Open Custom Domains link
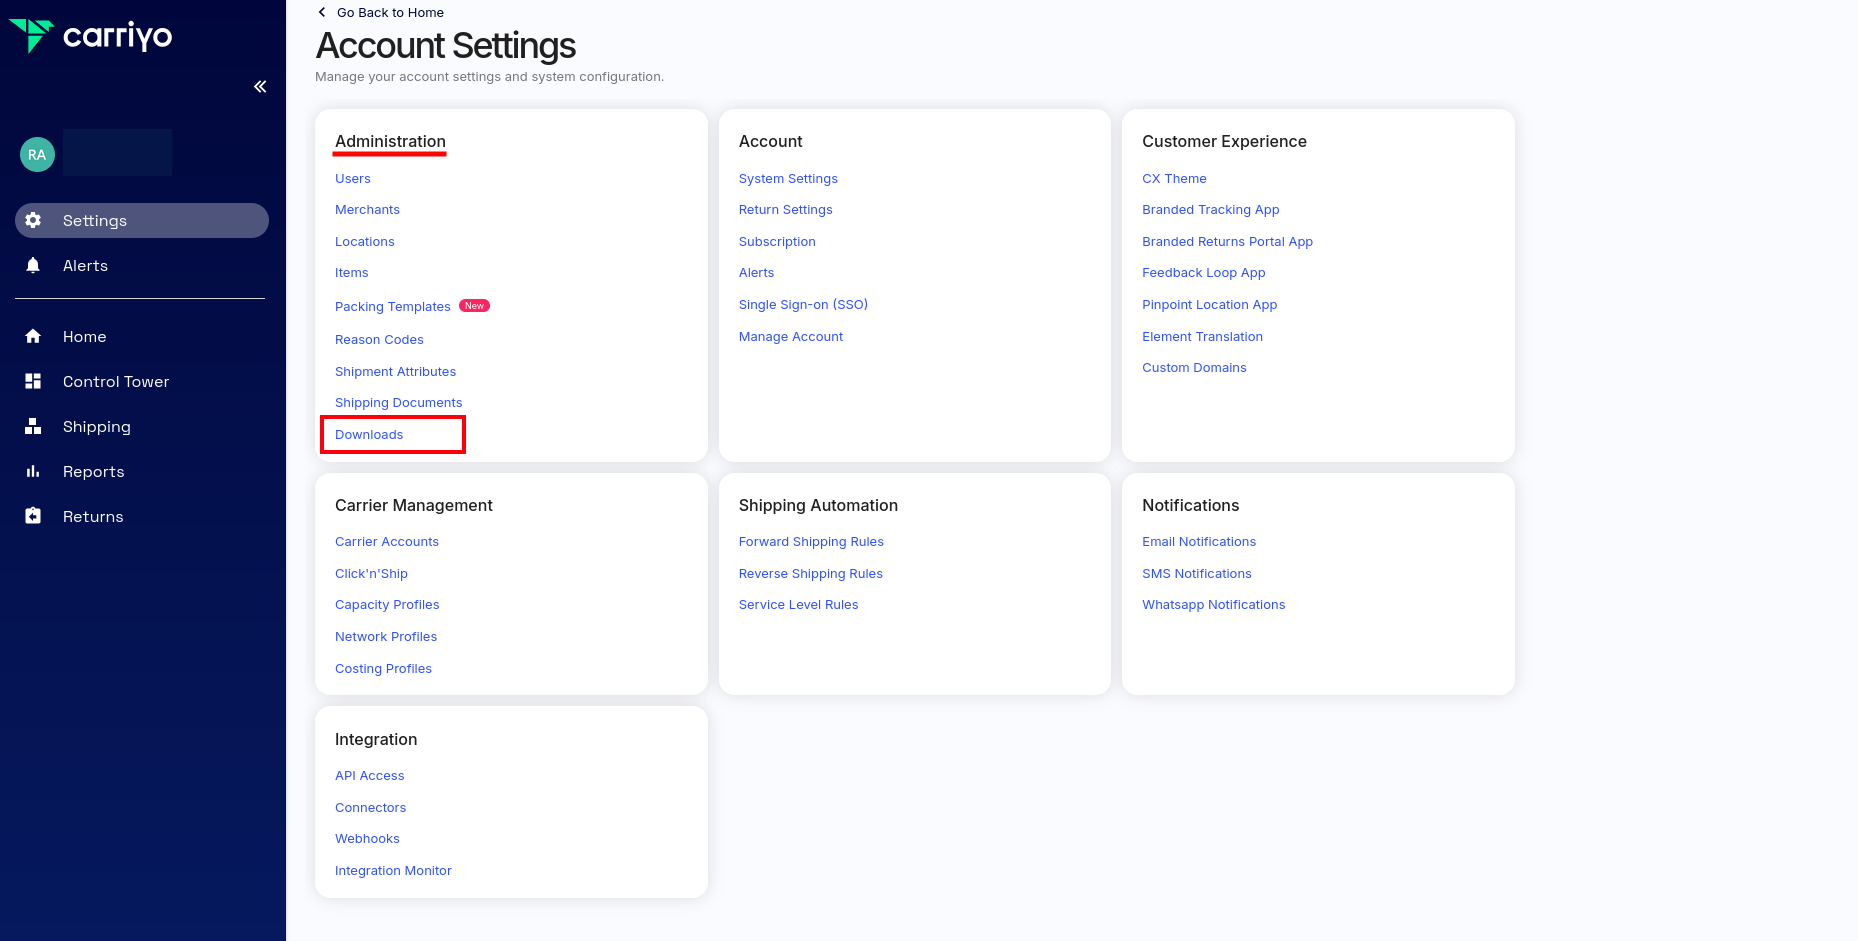 pyautogui.click(x=1194, y=367)
